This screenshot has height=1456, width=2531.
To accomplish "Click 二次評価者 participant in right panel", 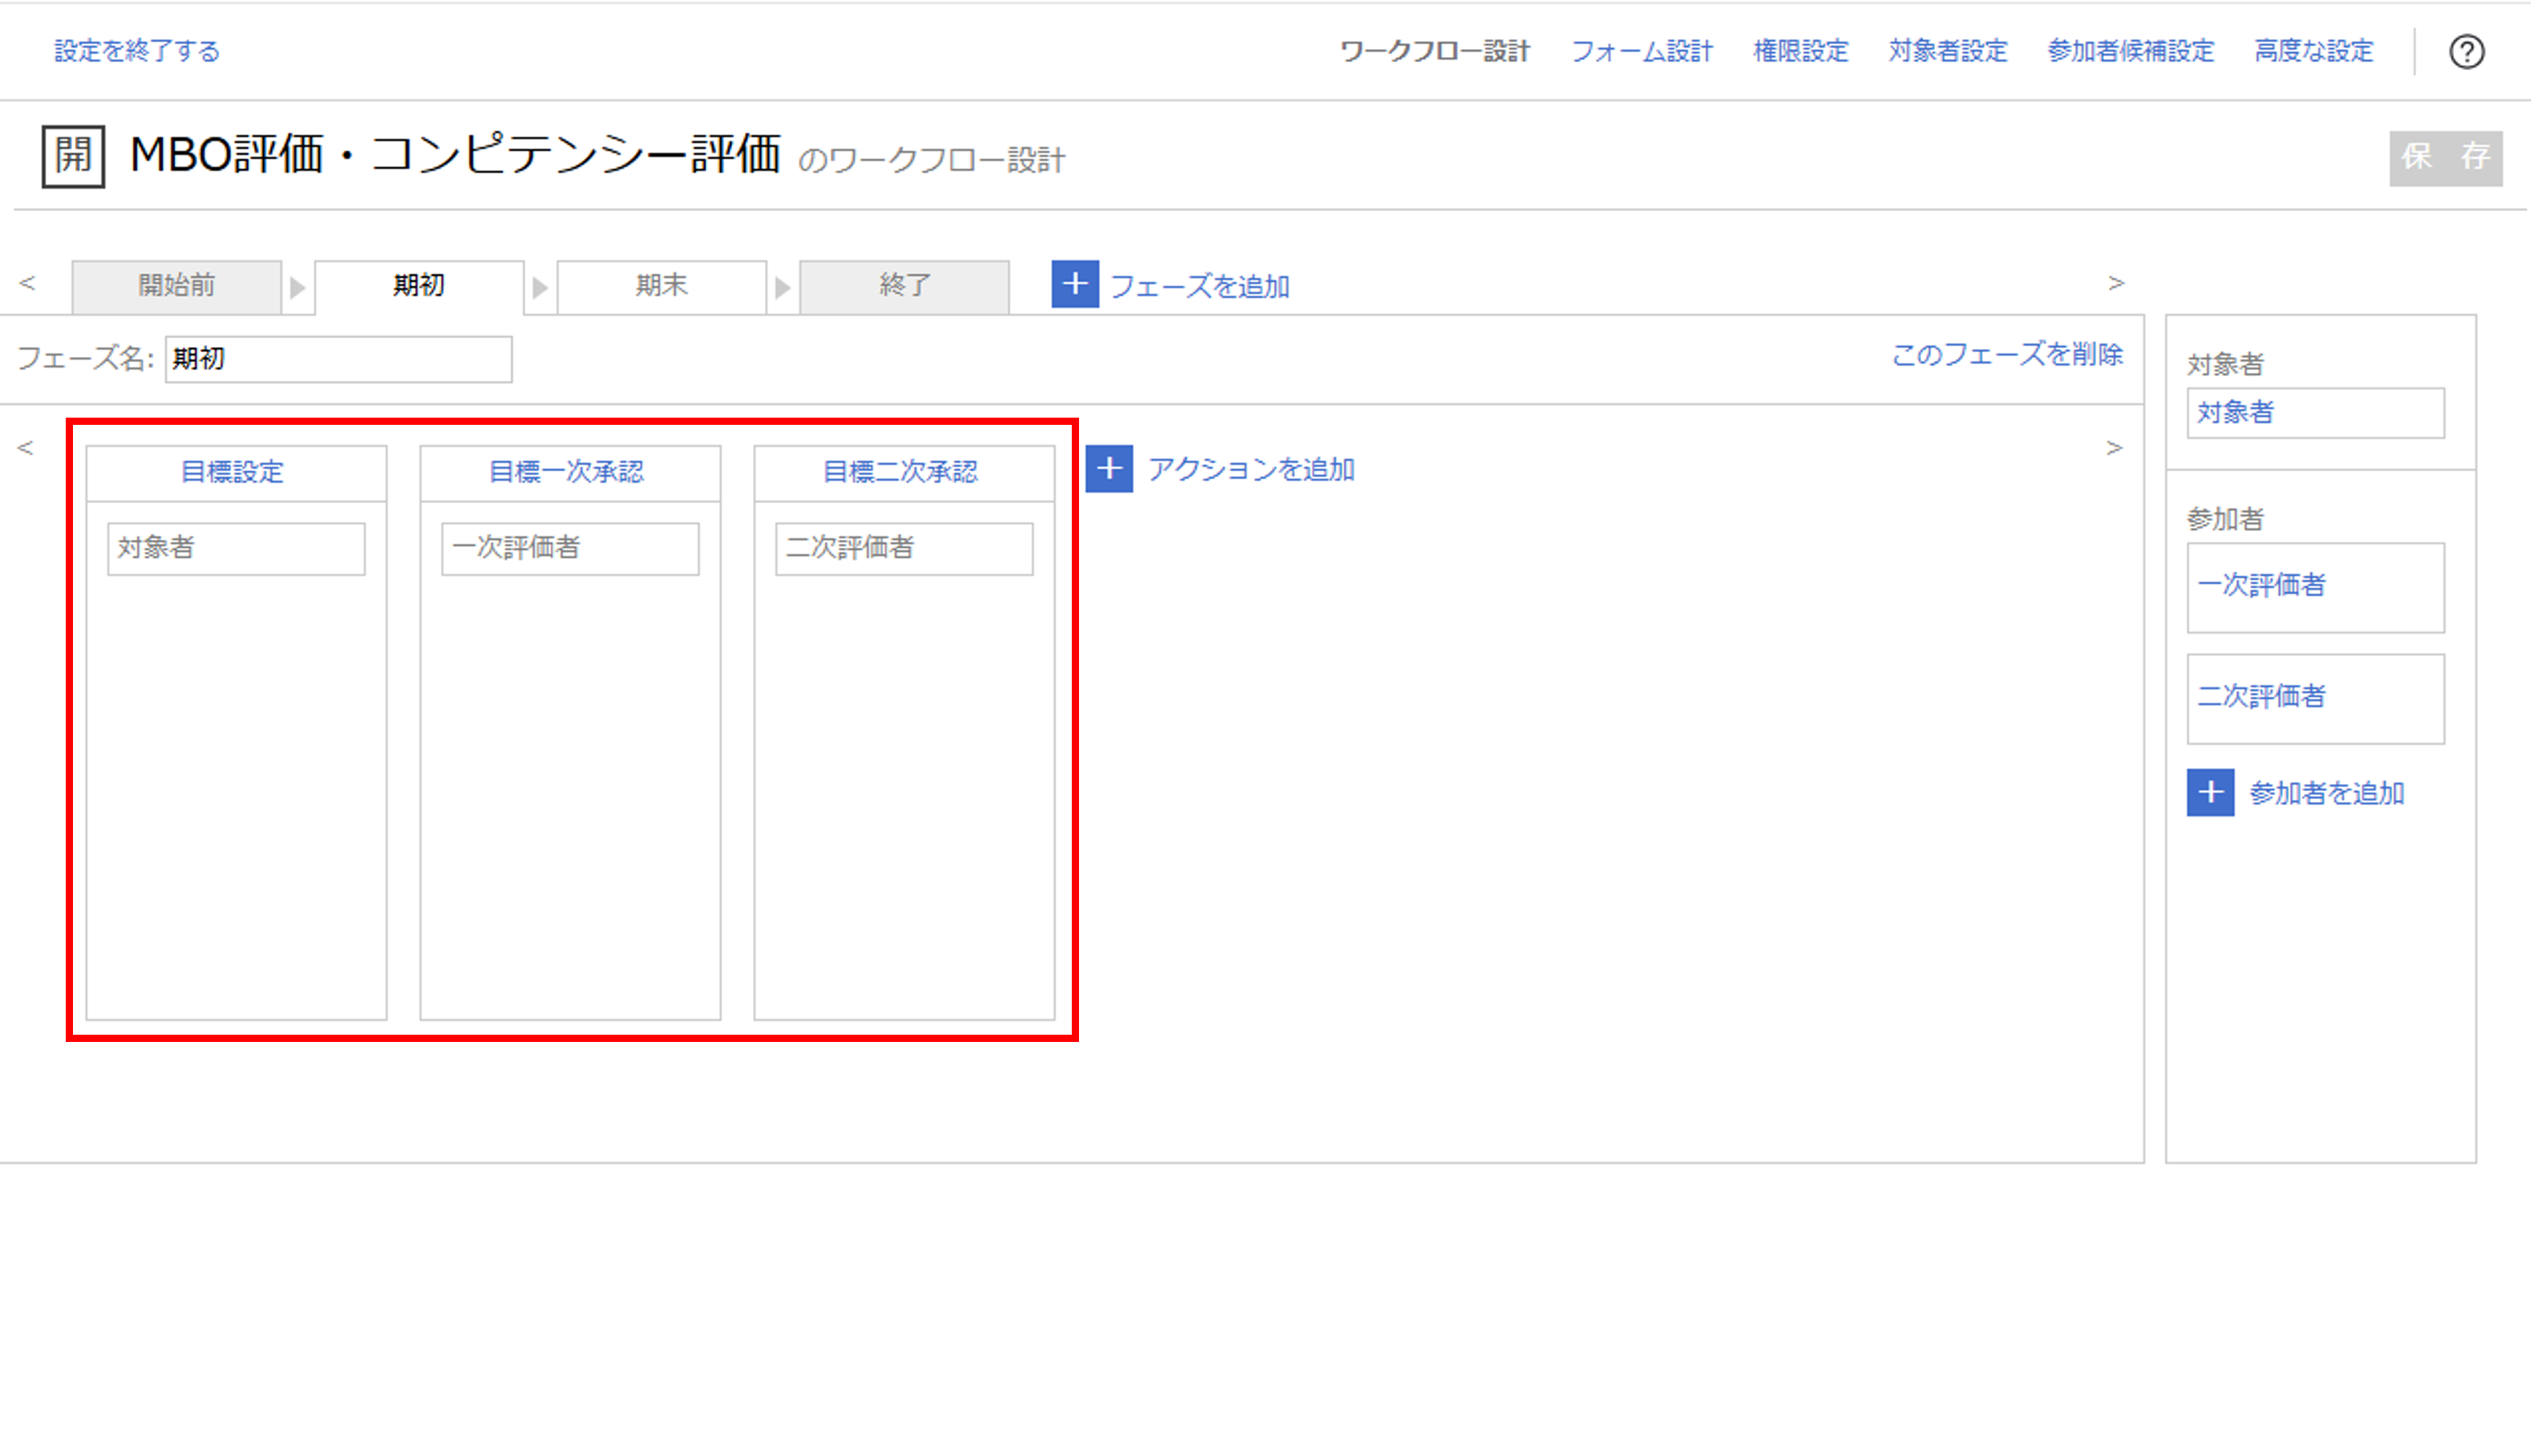I will click(x=2315, y=699).
